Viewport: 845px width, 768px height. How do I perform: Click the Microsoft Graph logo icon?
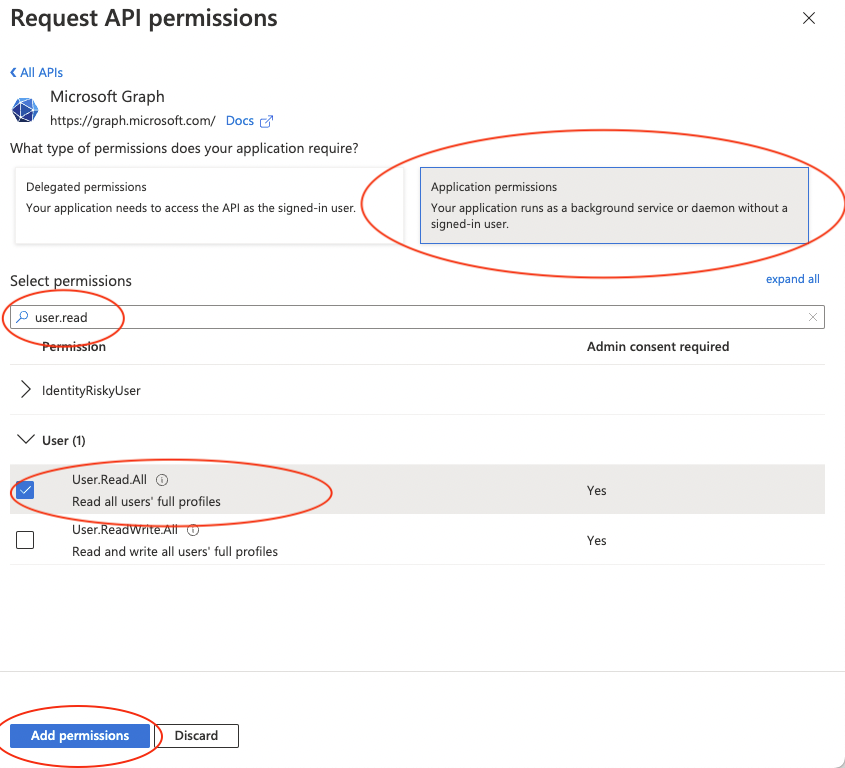(x=25, y=110)
